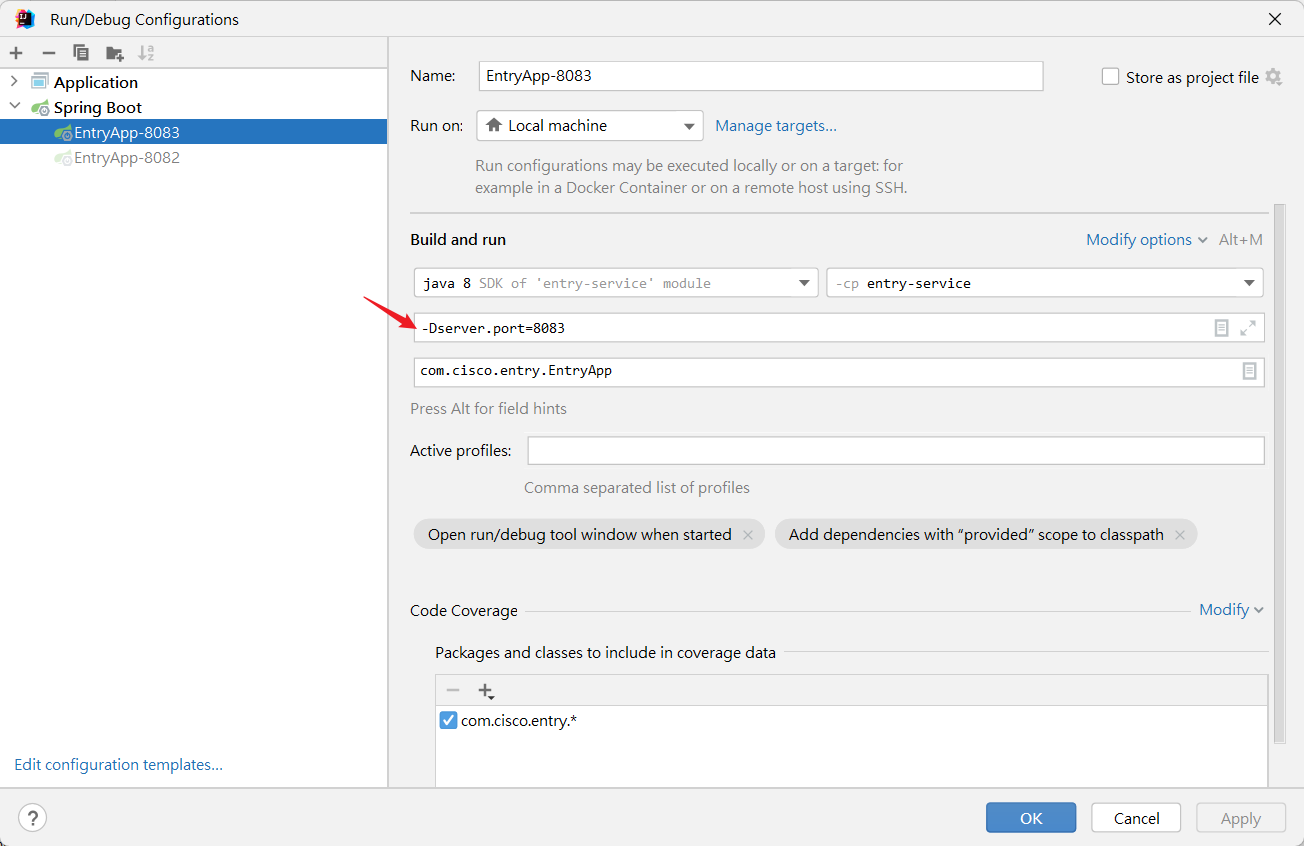Click the 'Build and run' heading
The width and height of the screenshot is (1304, 846).
[x=458, y=240]
